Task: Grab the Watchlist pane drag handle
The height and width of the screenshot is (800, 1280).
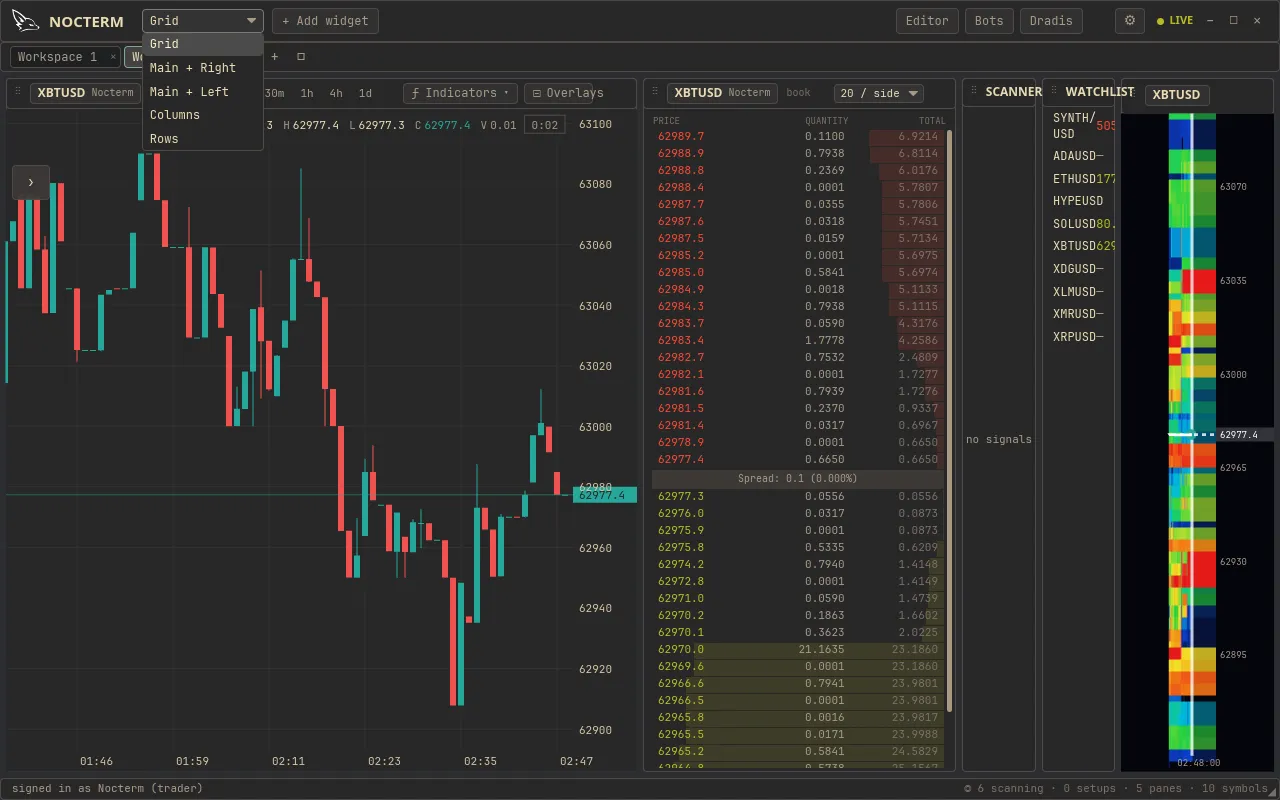Action: point(1053,91)
